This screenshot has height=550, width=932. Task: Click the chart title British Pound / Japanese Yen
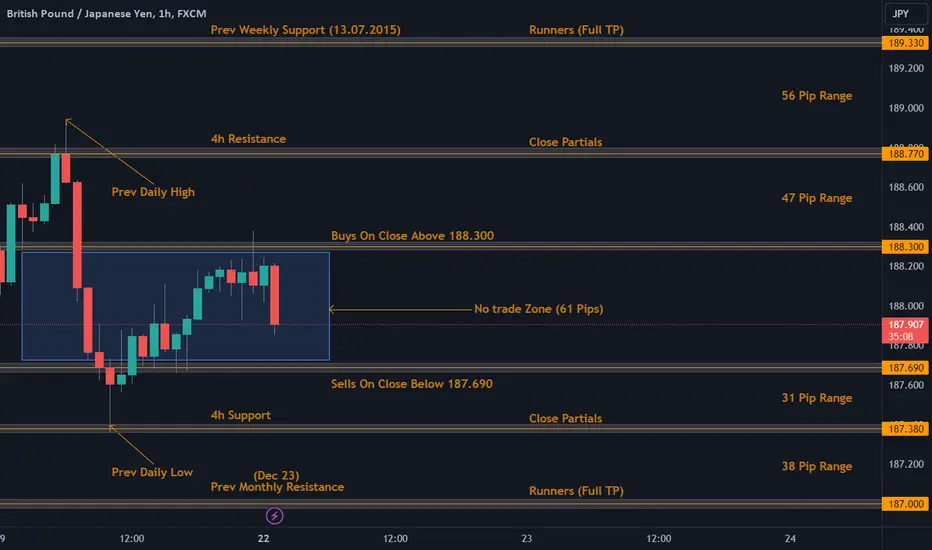point(80,13)
